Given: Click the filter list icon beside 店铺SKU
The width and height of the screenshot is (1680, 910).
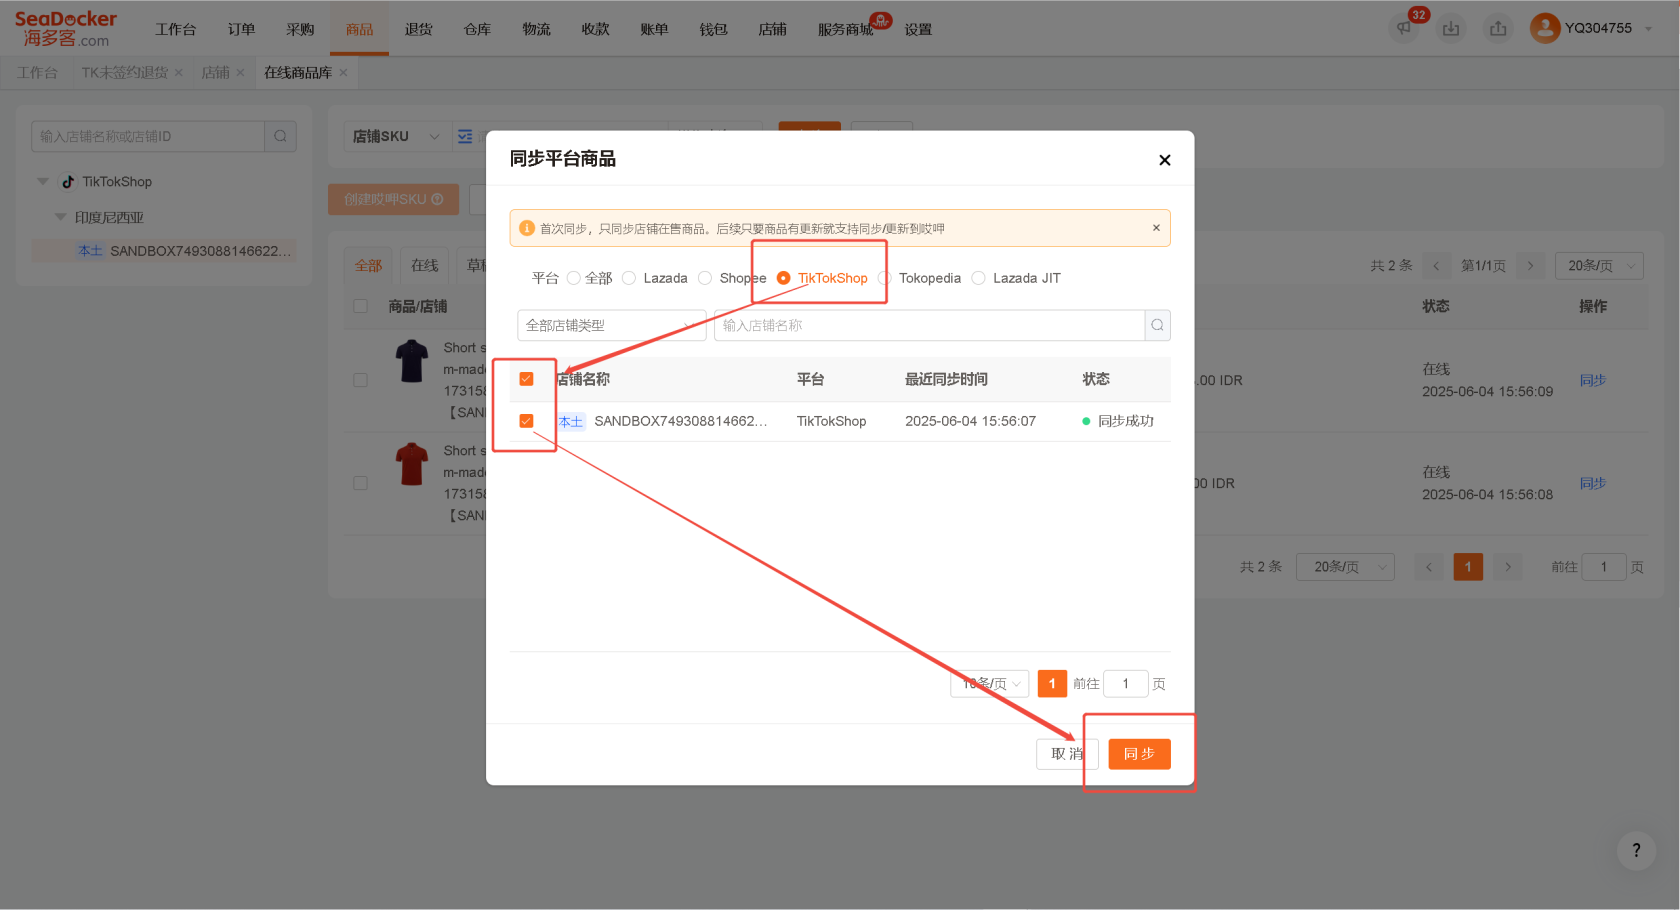Looking at the screenshot, I should click(x=465, y=136).
